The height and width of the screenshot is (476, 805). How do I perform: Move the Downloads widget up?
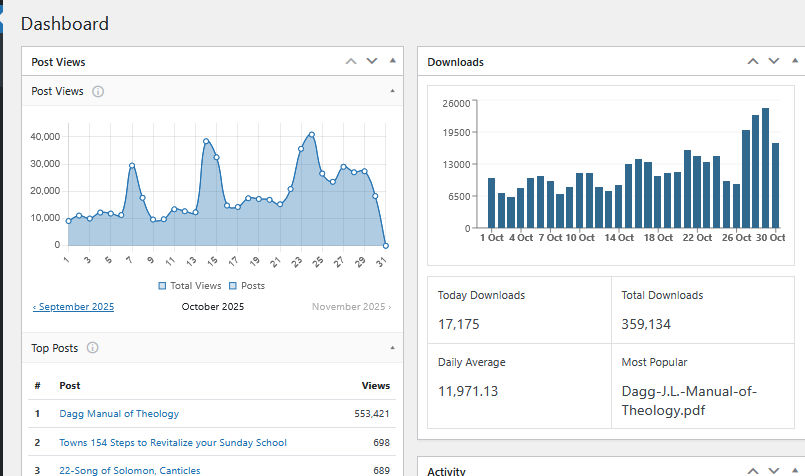752,61
